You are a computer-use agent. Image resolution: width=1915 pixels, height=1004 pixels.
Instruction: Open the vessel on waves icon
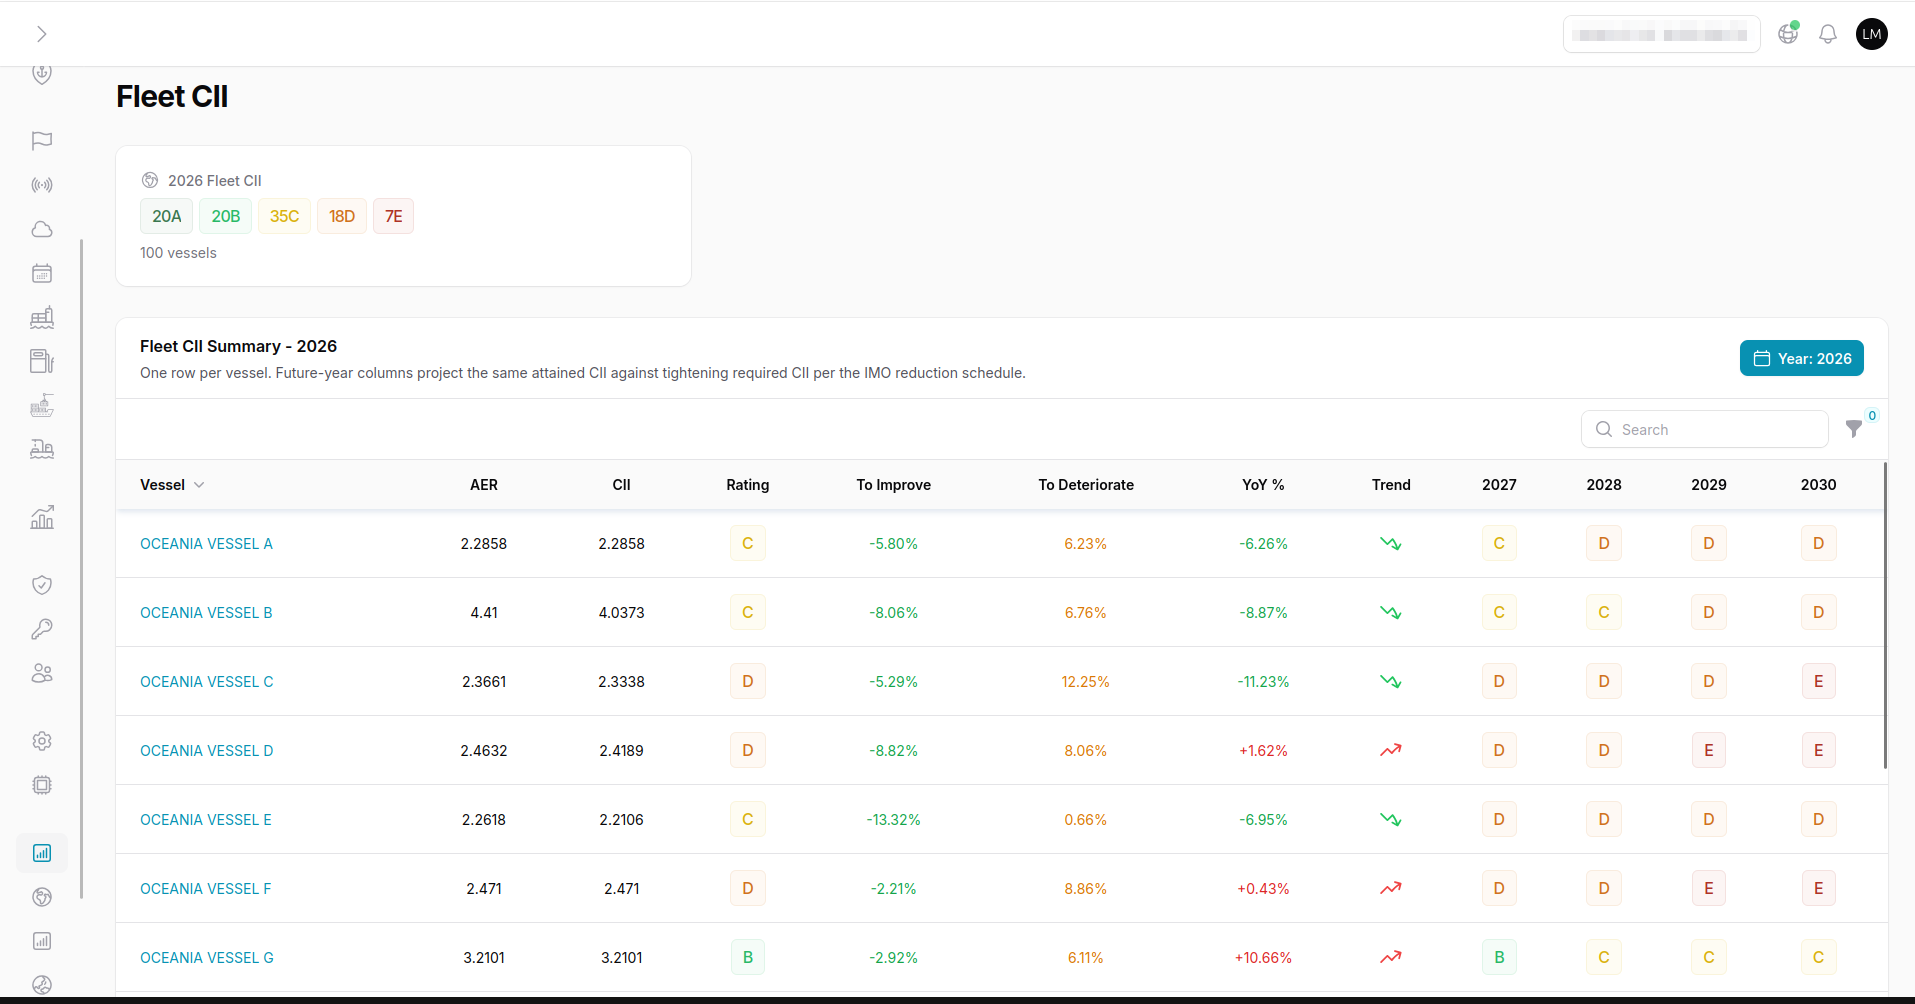click(42, 449)
